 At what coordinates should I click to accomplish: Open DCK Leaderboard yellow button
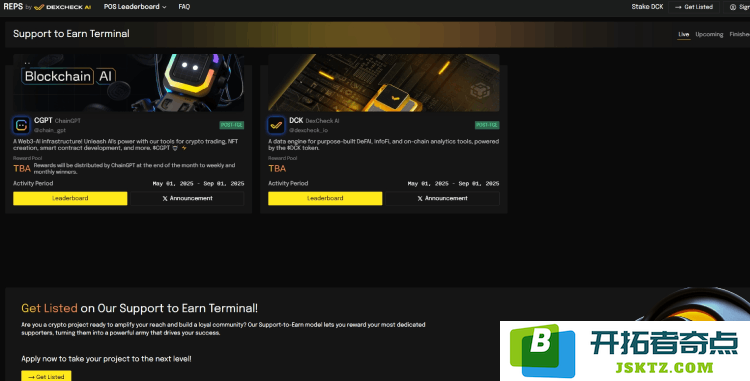(x=325, y=198)
